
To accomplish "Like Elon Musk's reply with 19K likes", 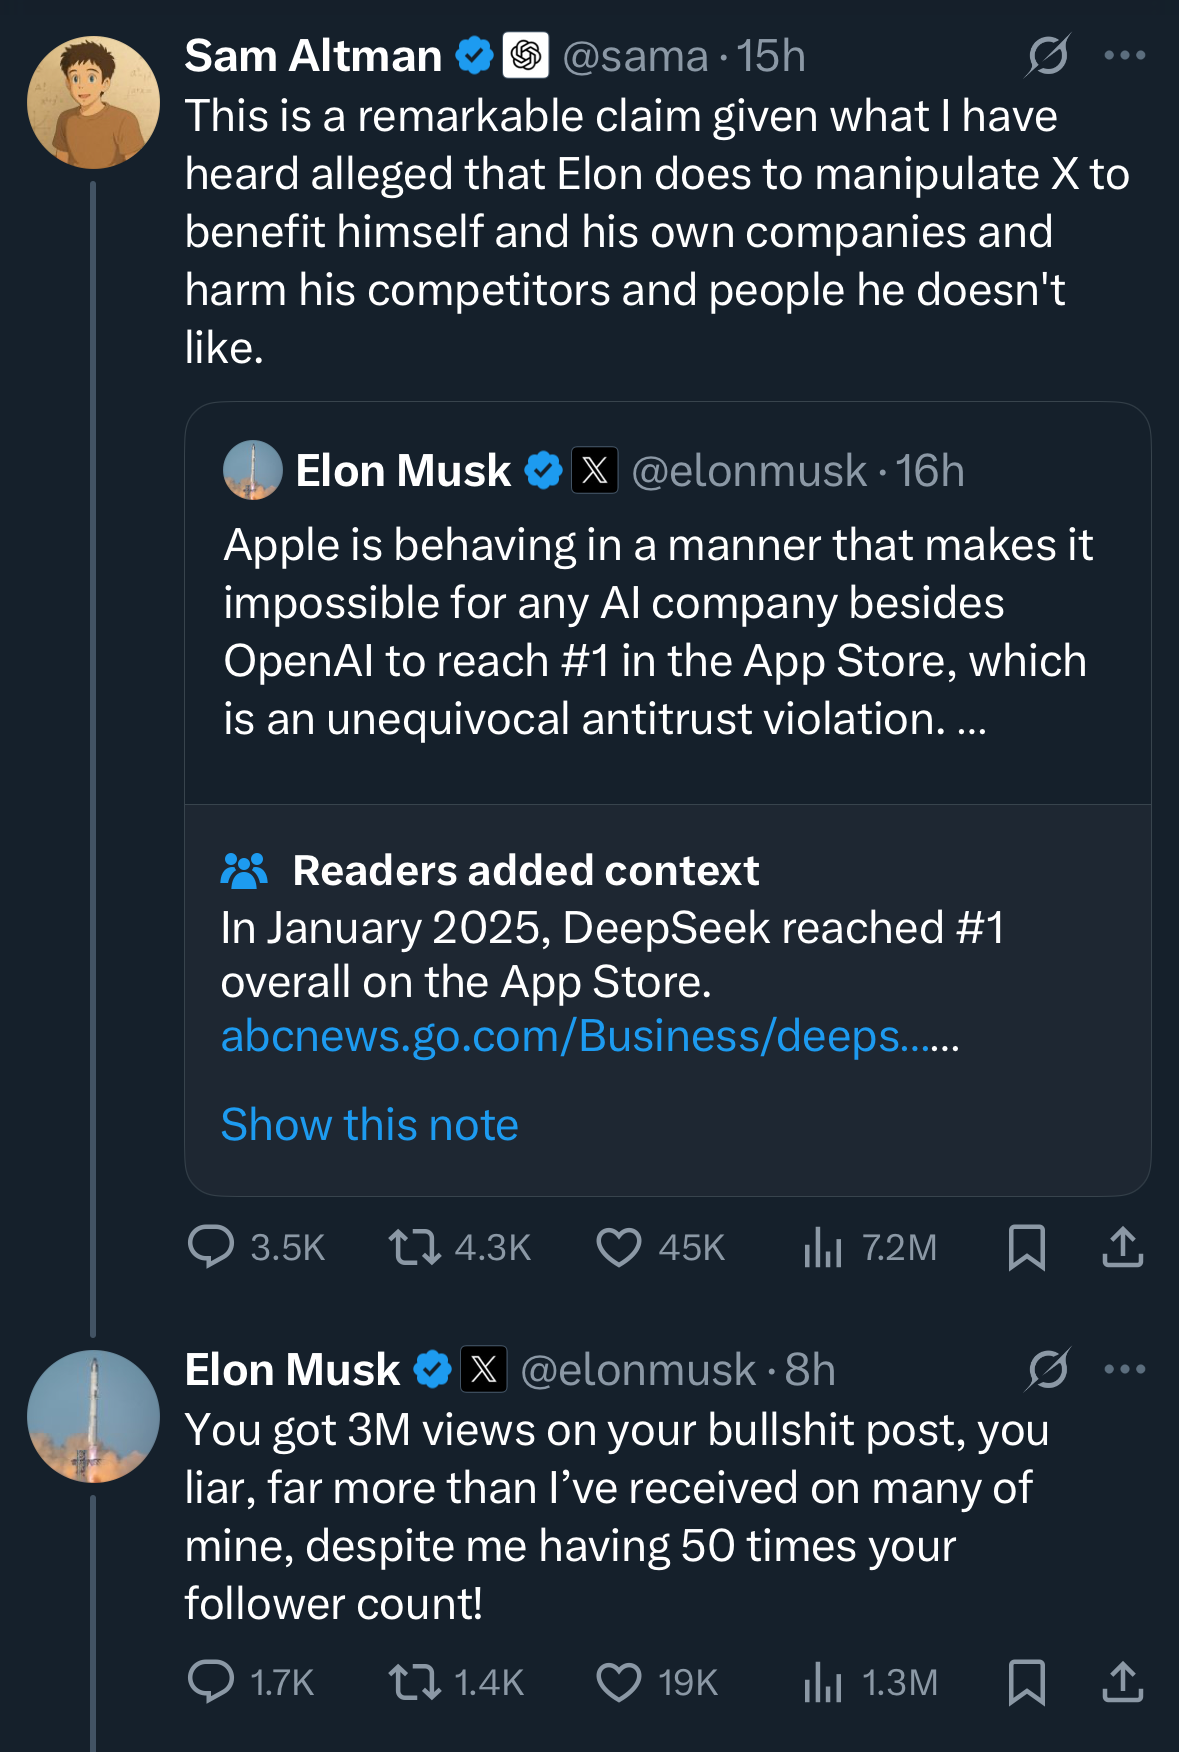I will tap(619, 1681).
